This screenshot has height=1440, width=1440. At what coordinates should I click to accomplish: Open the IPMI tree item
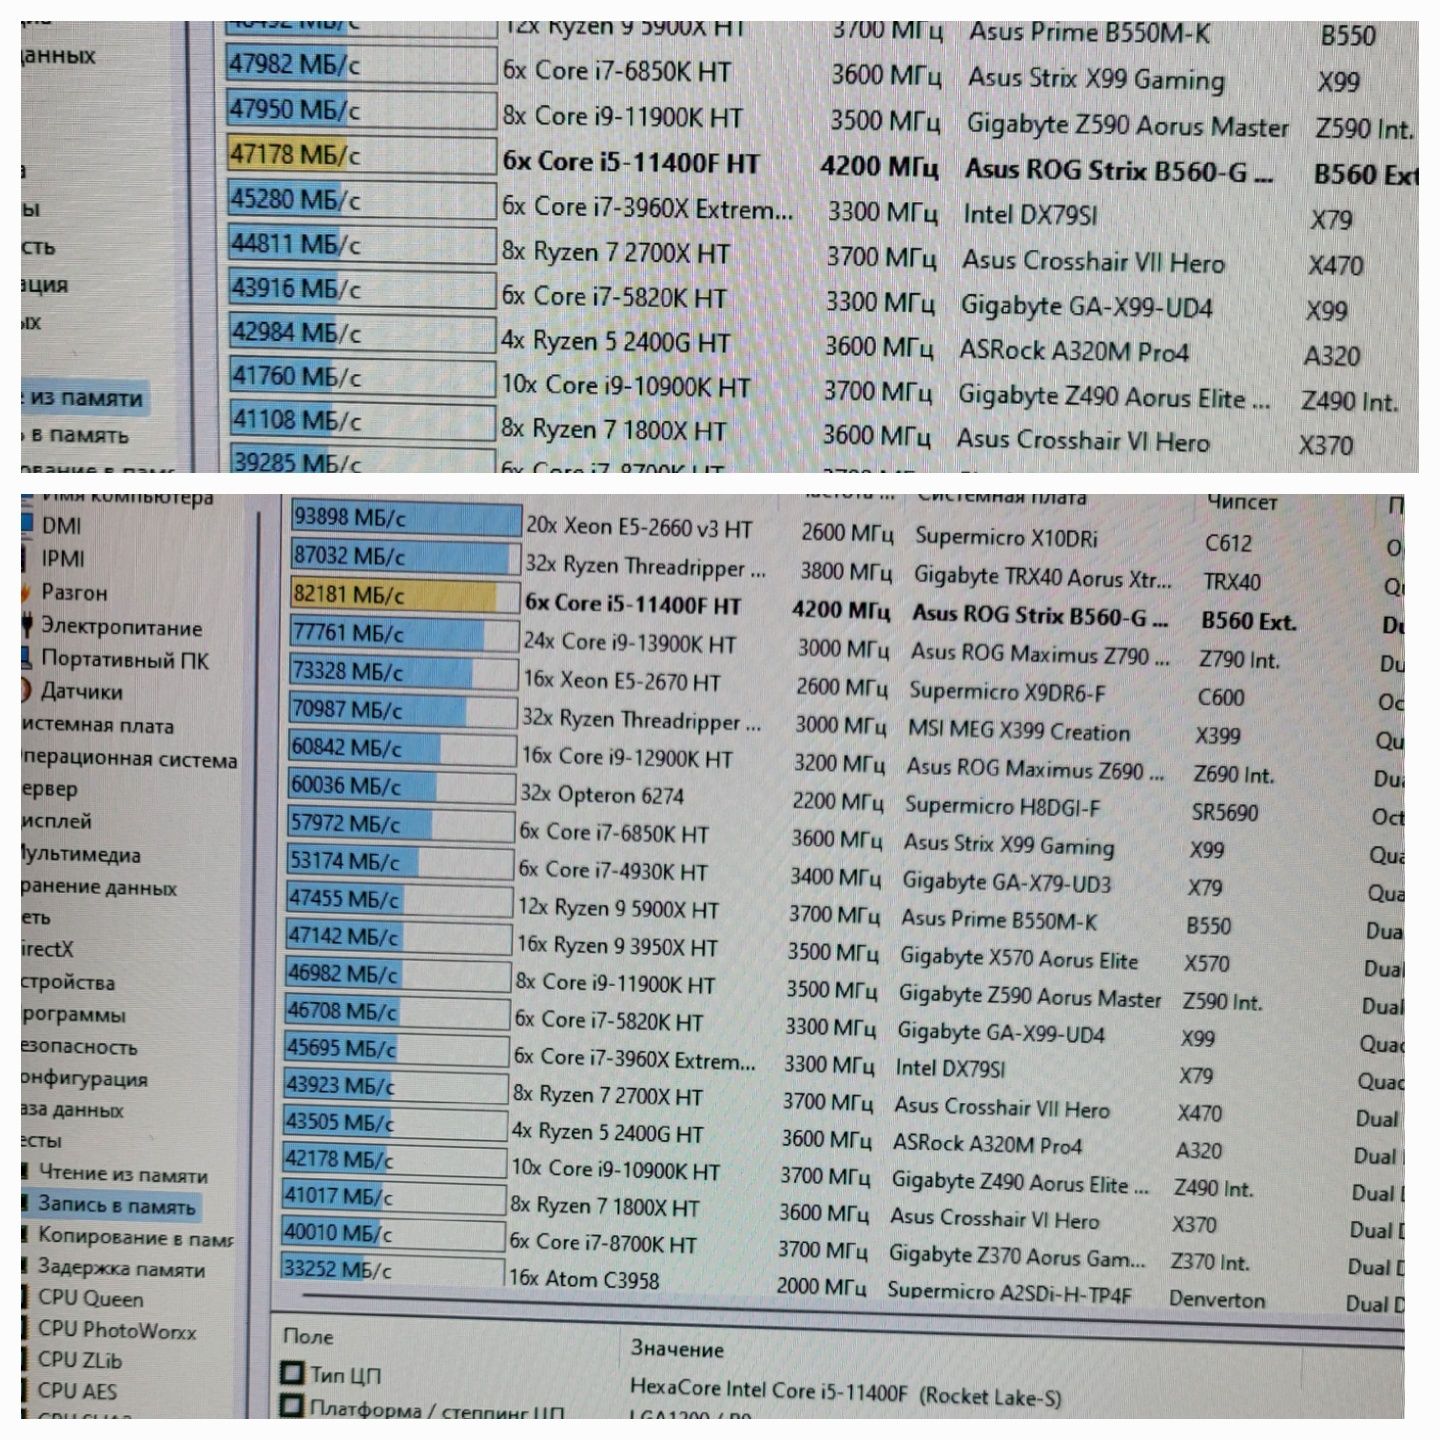(63, 559)
